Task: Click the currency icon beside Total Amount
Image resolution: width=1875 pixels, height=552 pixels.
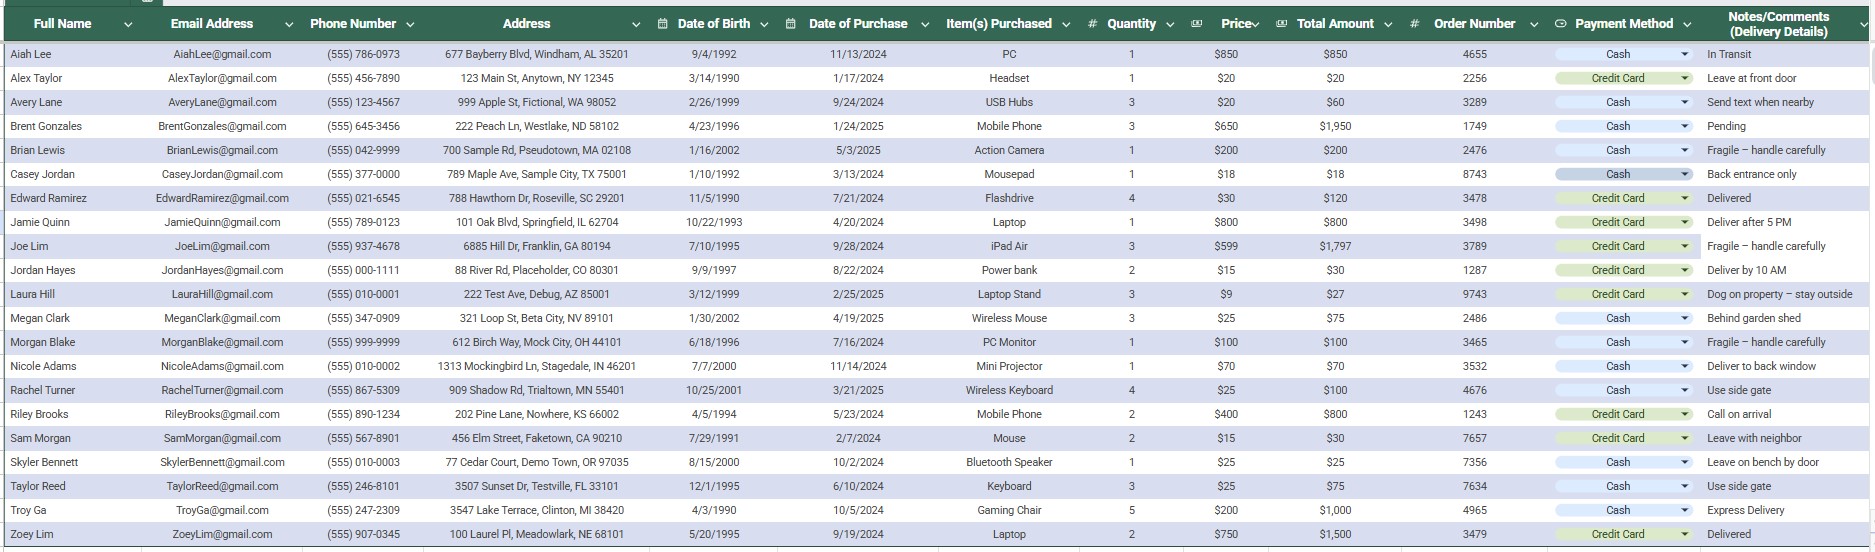Action: pos(1282,24)
